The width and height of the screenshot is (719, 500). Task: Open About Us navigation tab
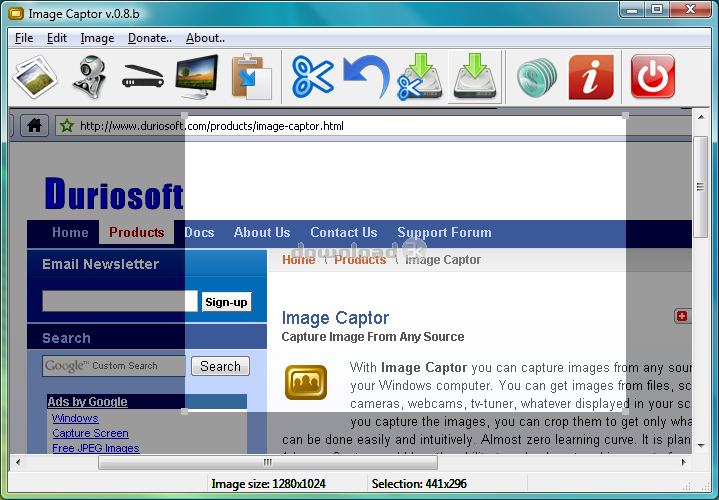[x=262, y=232]
